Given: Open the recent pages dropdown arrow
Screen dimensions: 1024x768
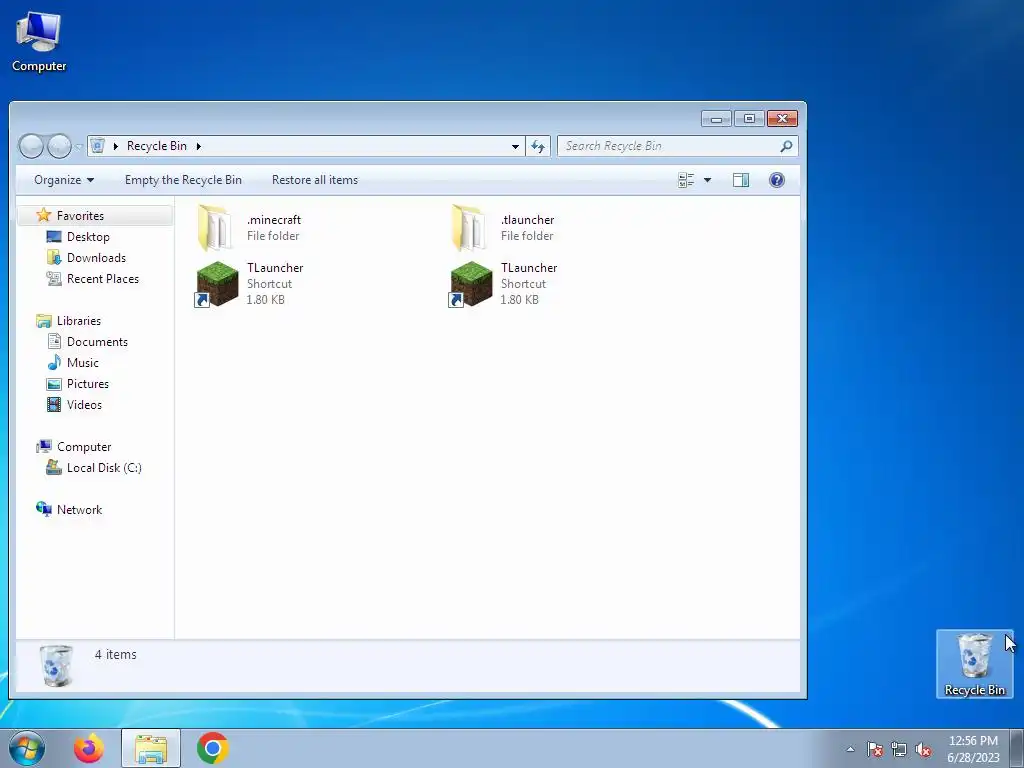Looking at the screenshot, I should pos(78,146).
